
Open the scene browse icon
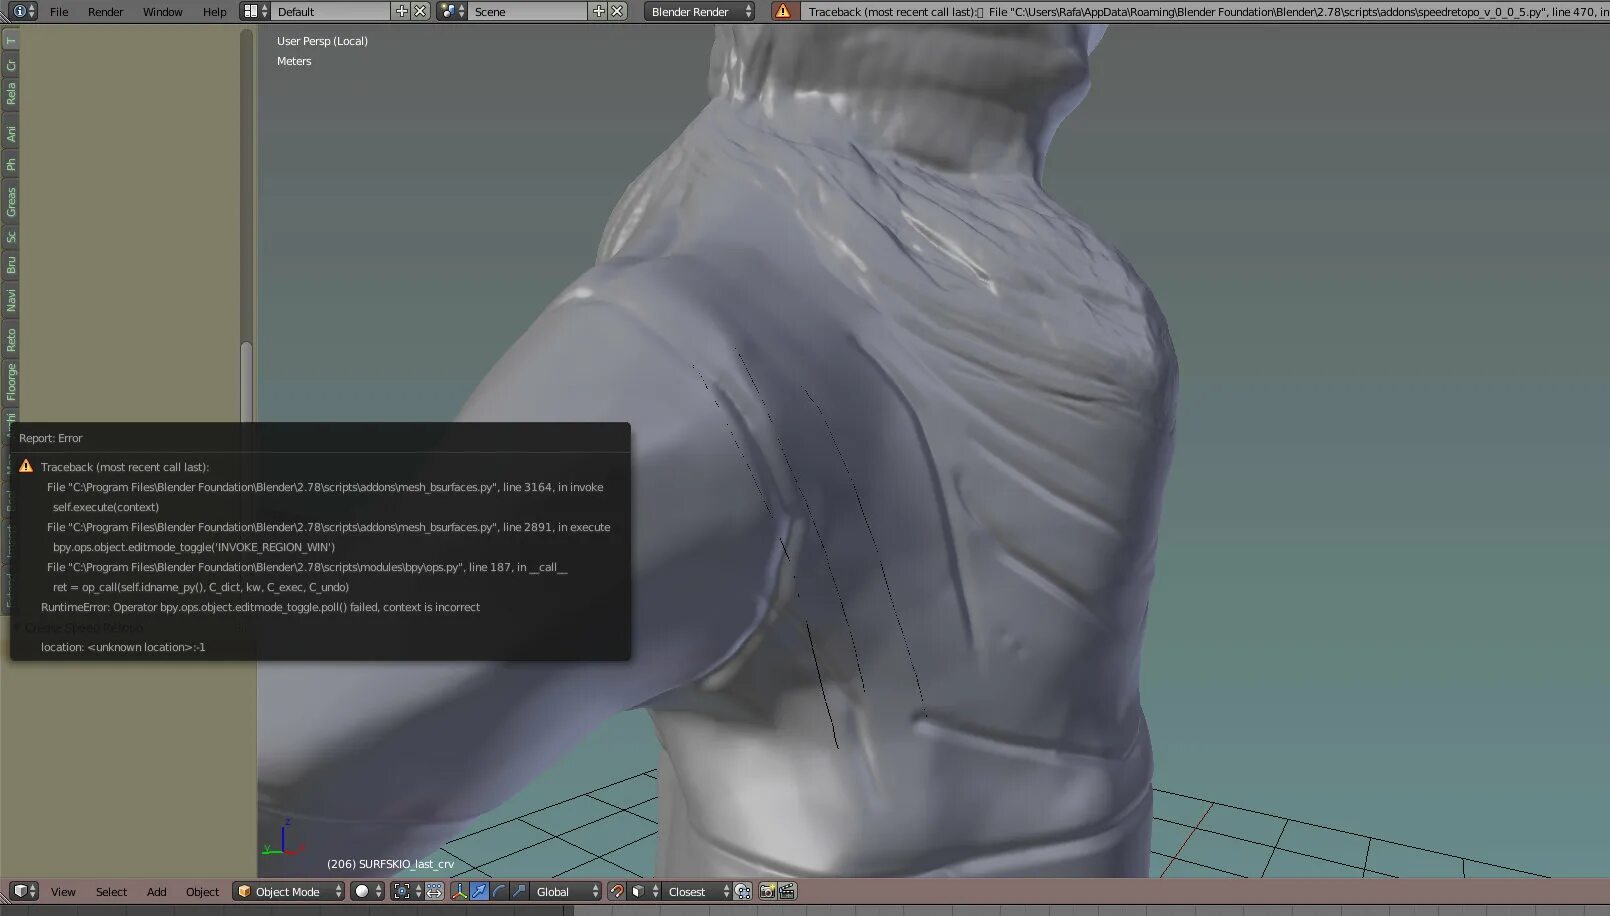pos(452,11)
